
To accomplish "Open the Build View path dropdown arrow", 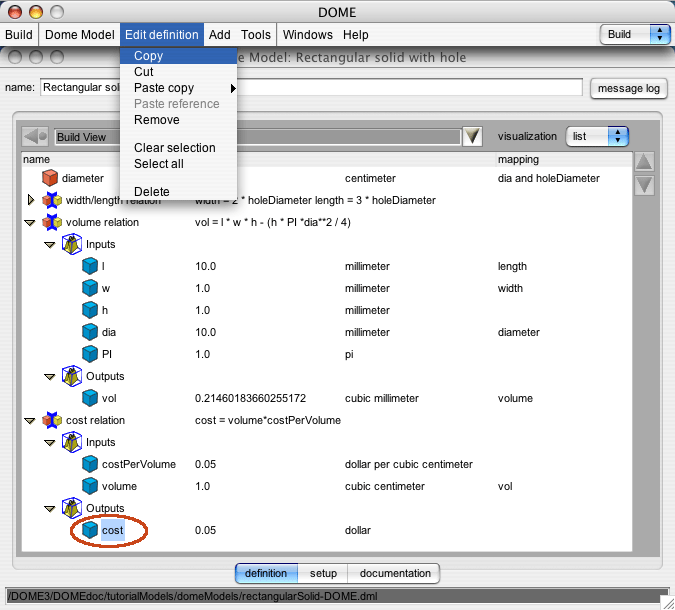I will 472,136.
